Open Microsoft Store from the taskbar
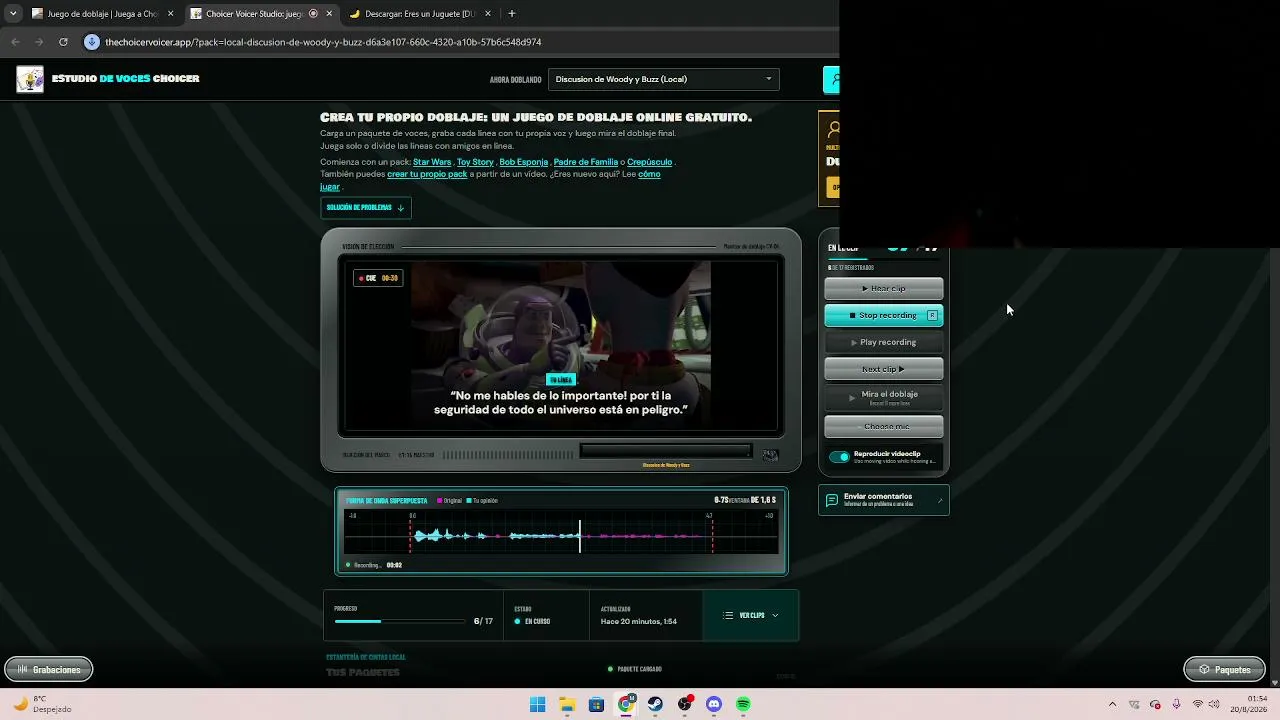Image resolution: width=1280 pixels, height=720 pixels. (x=596, y=705)
